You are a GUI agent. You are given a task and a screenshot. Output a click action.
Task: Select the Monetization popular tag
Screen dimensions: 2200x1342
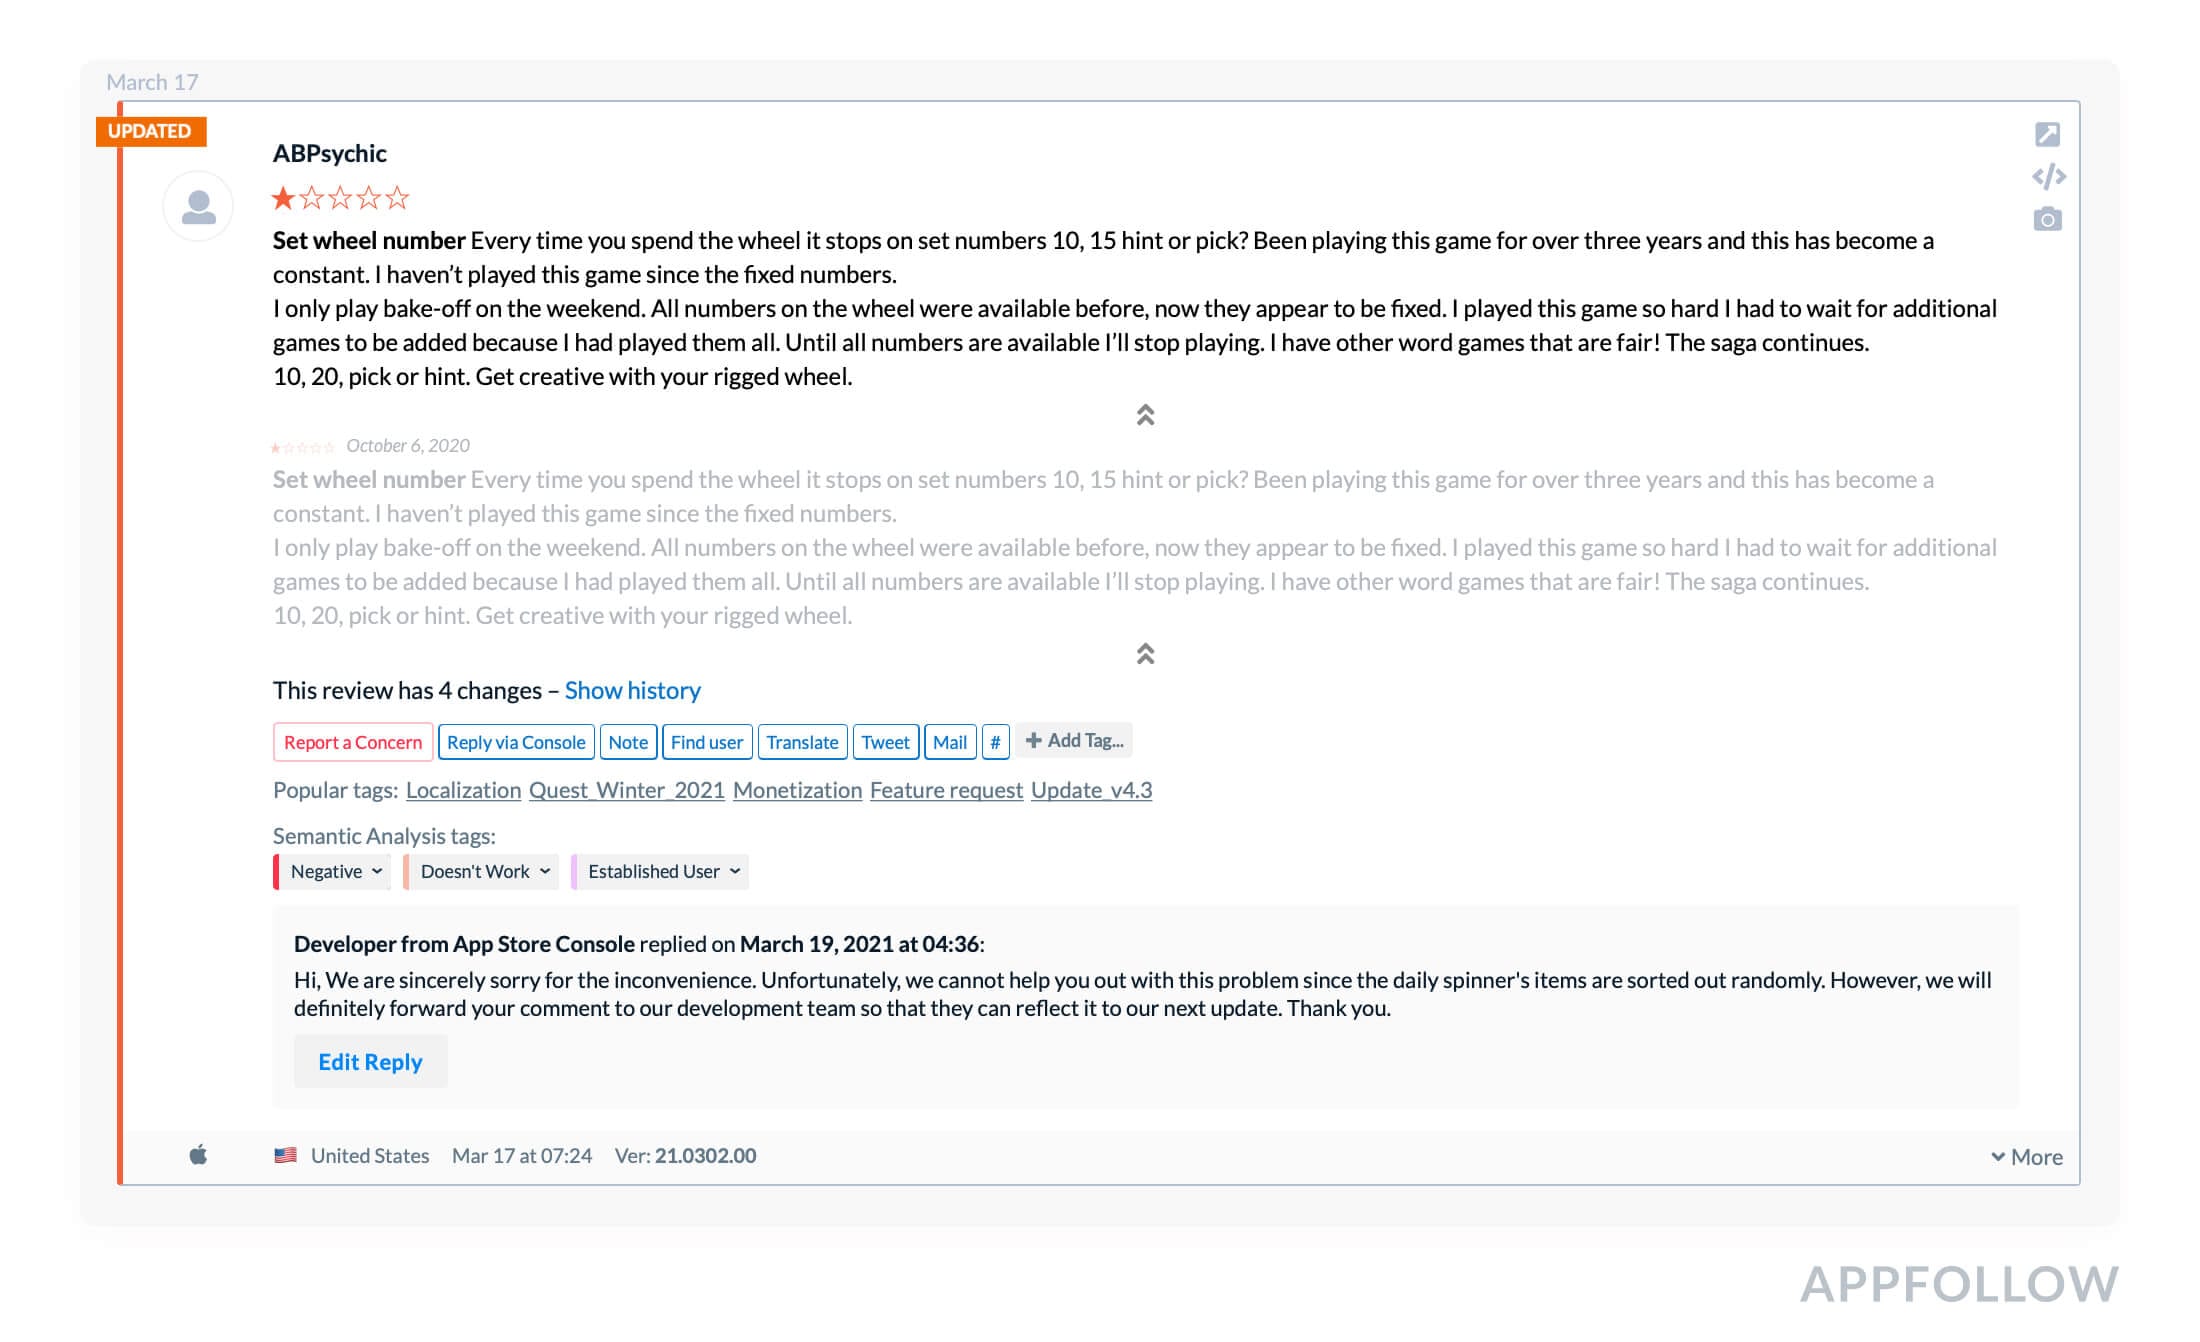[x=797, y=789]
